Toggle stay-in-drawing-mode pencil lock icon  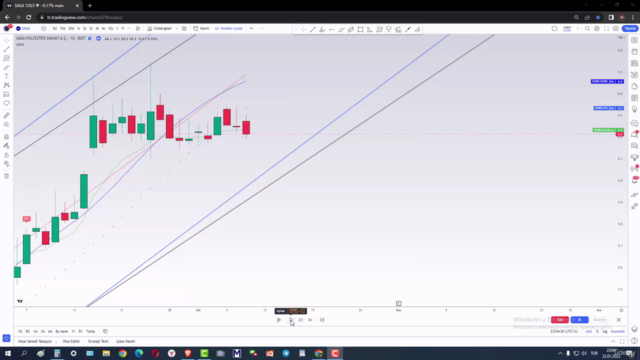tap(7, 146)
